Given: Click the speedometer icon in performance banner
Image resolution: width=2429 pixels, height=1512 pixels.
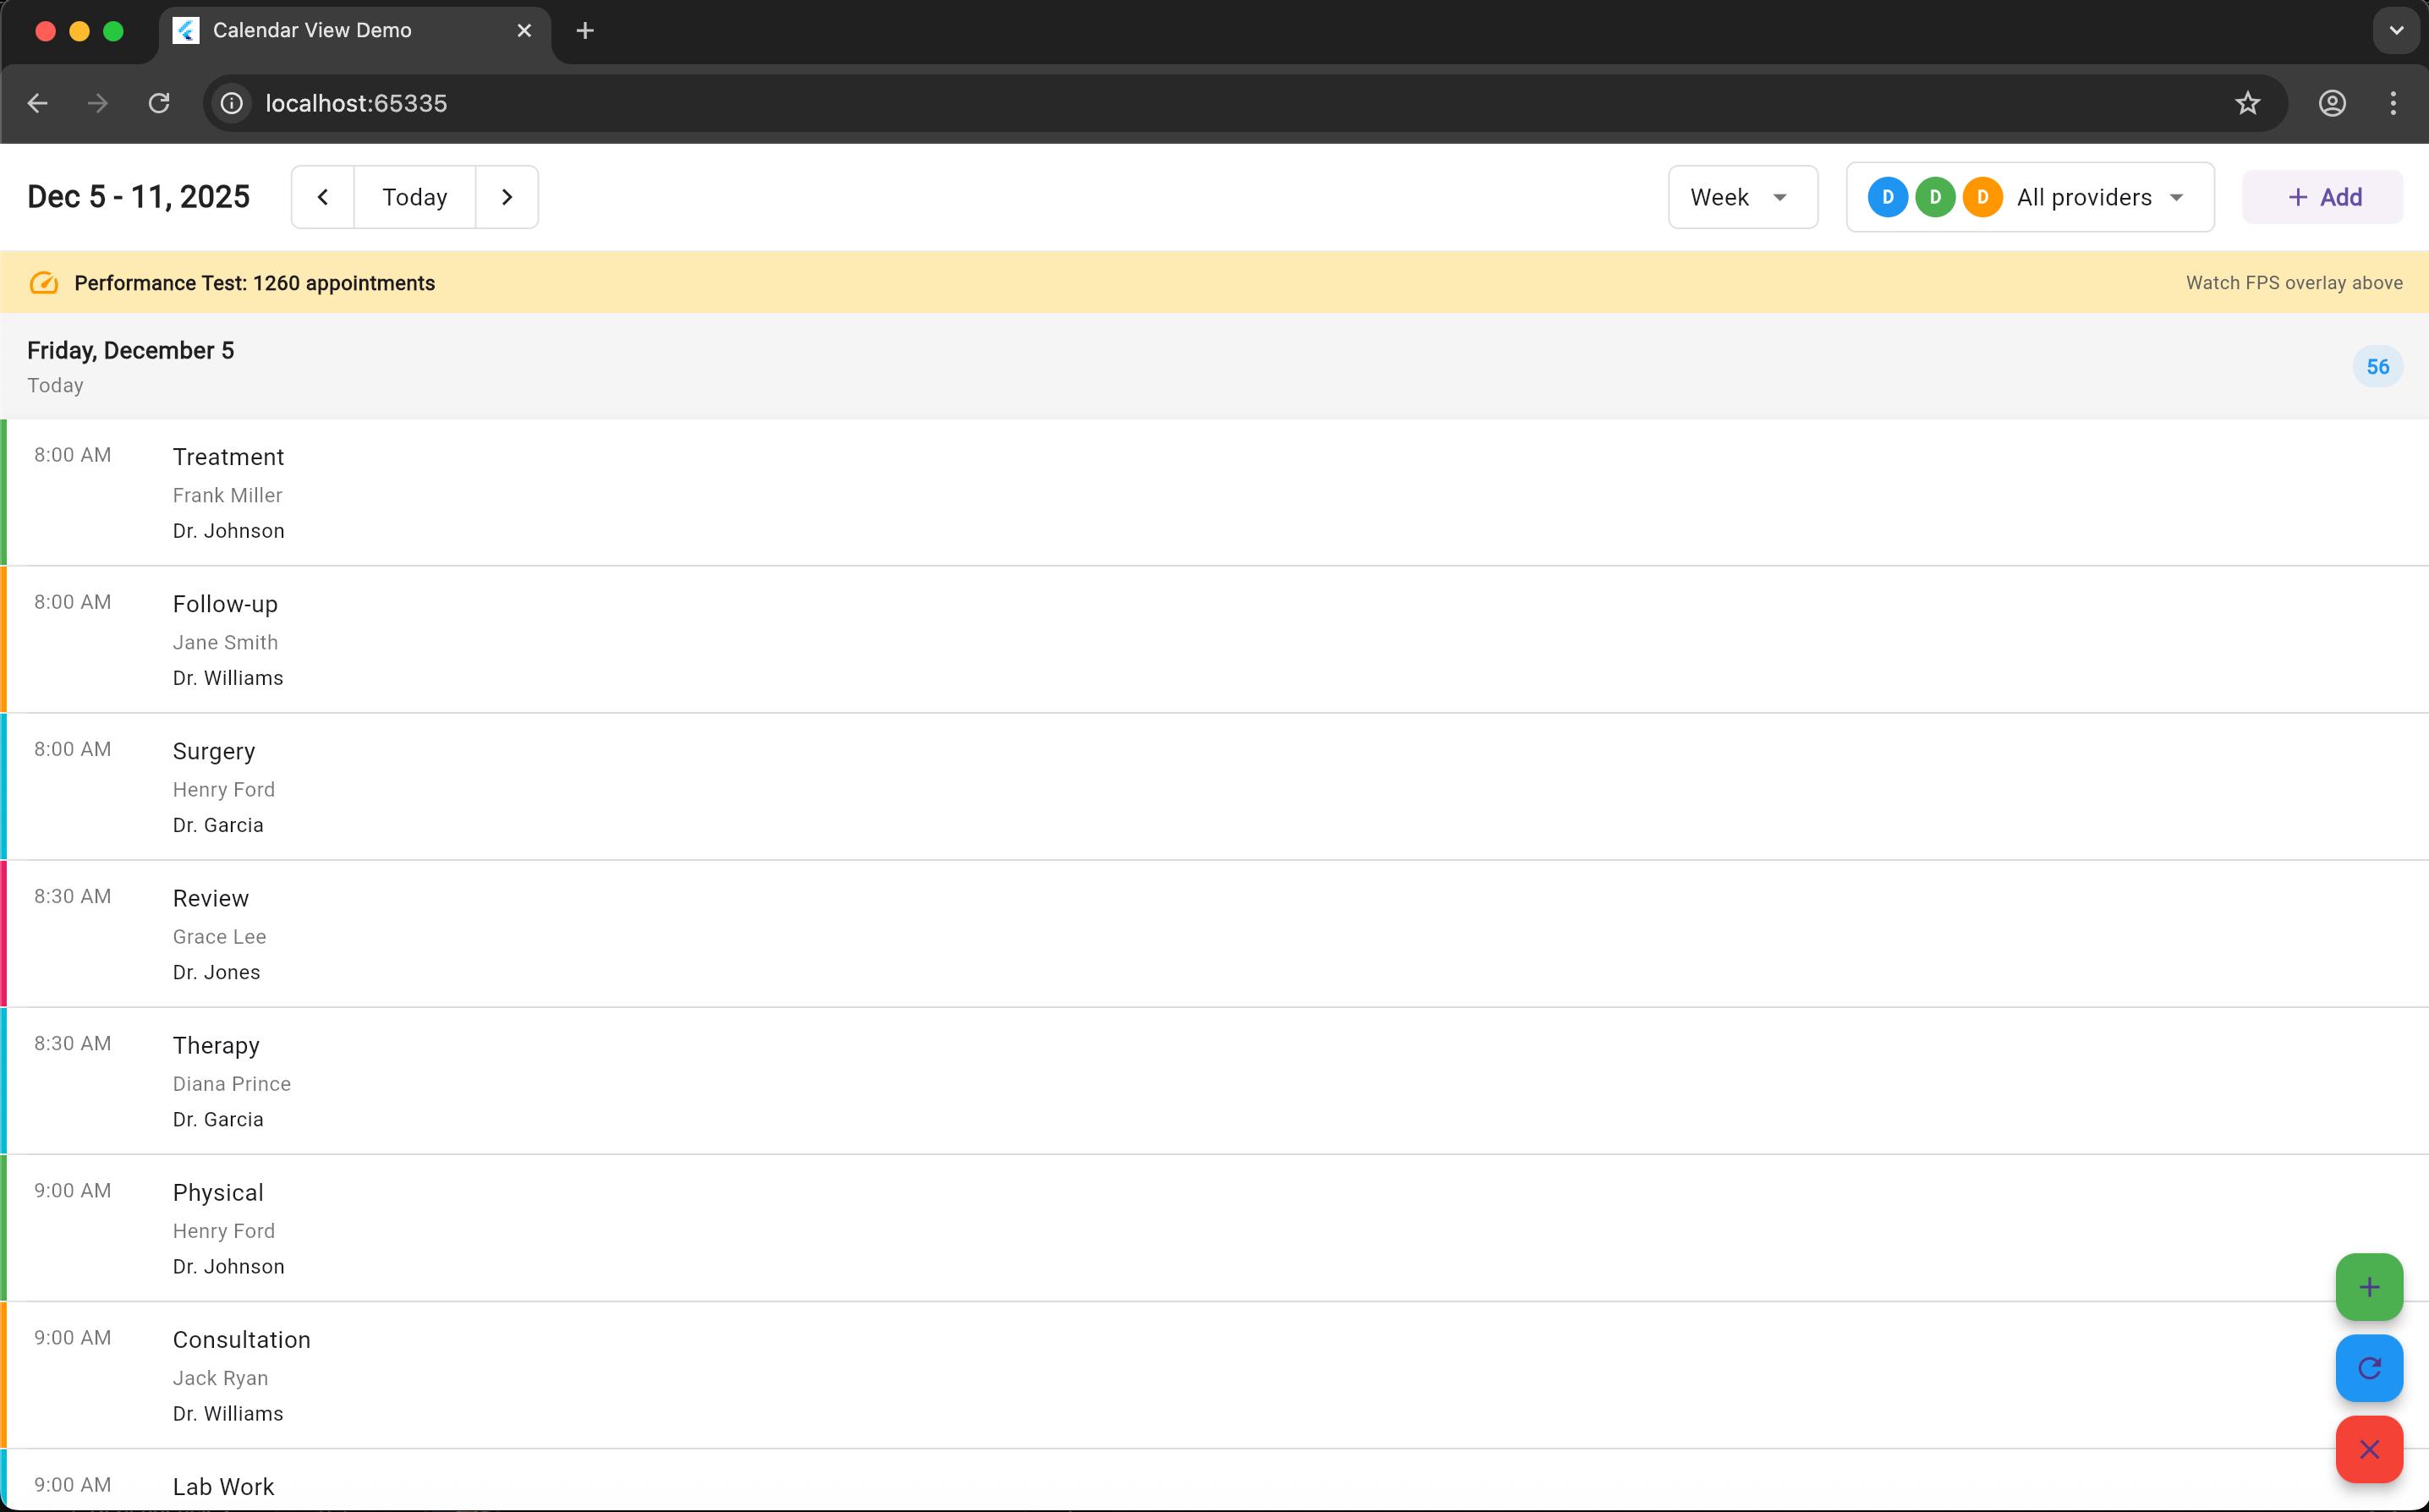Looking at the screenshot, I should [x=44, y=283].
